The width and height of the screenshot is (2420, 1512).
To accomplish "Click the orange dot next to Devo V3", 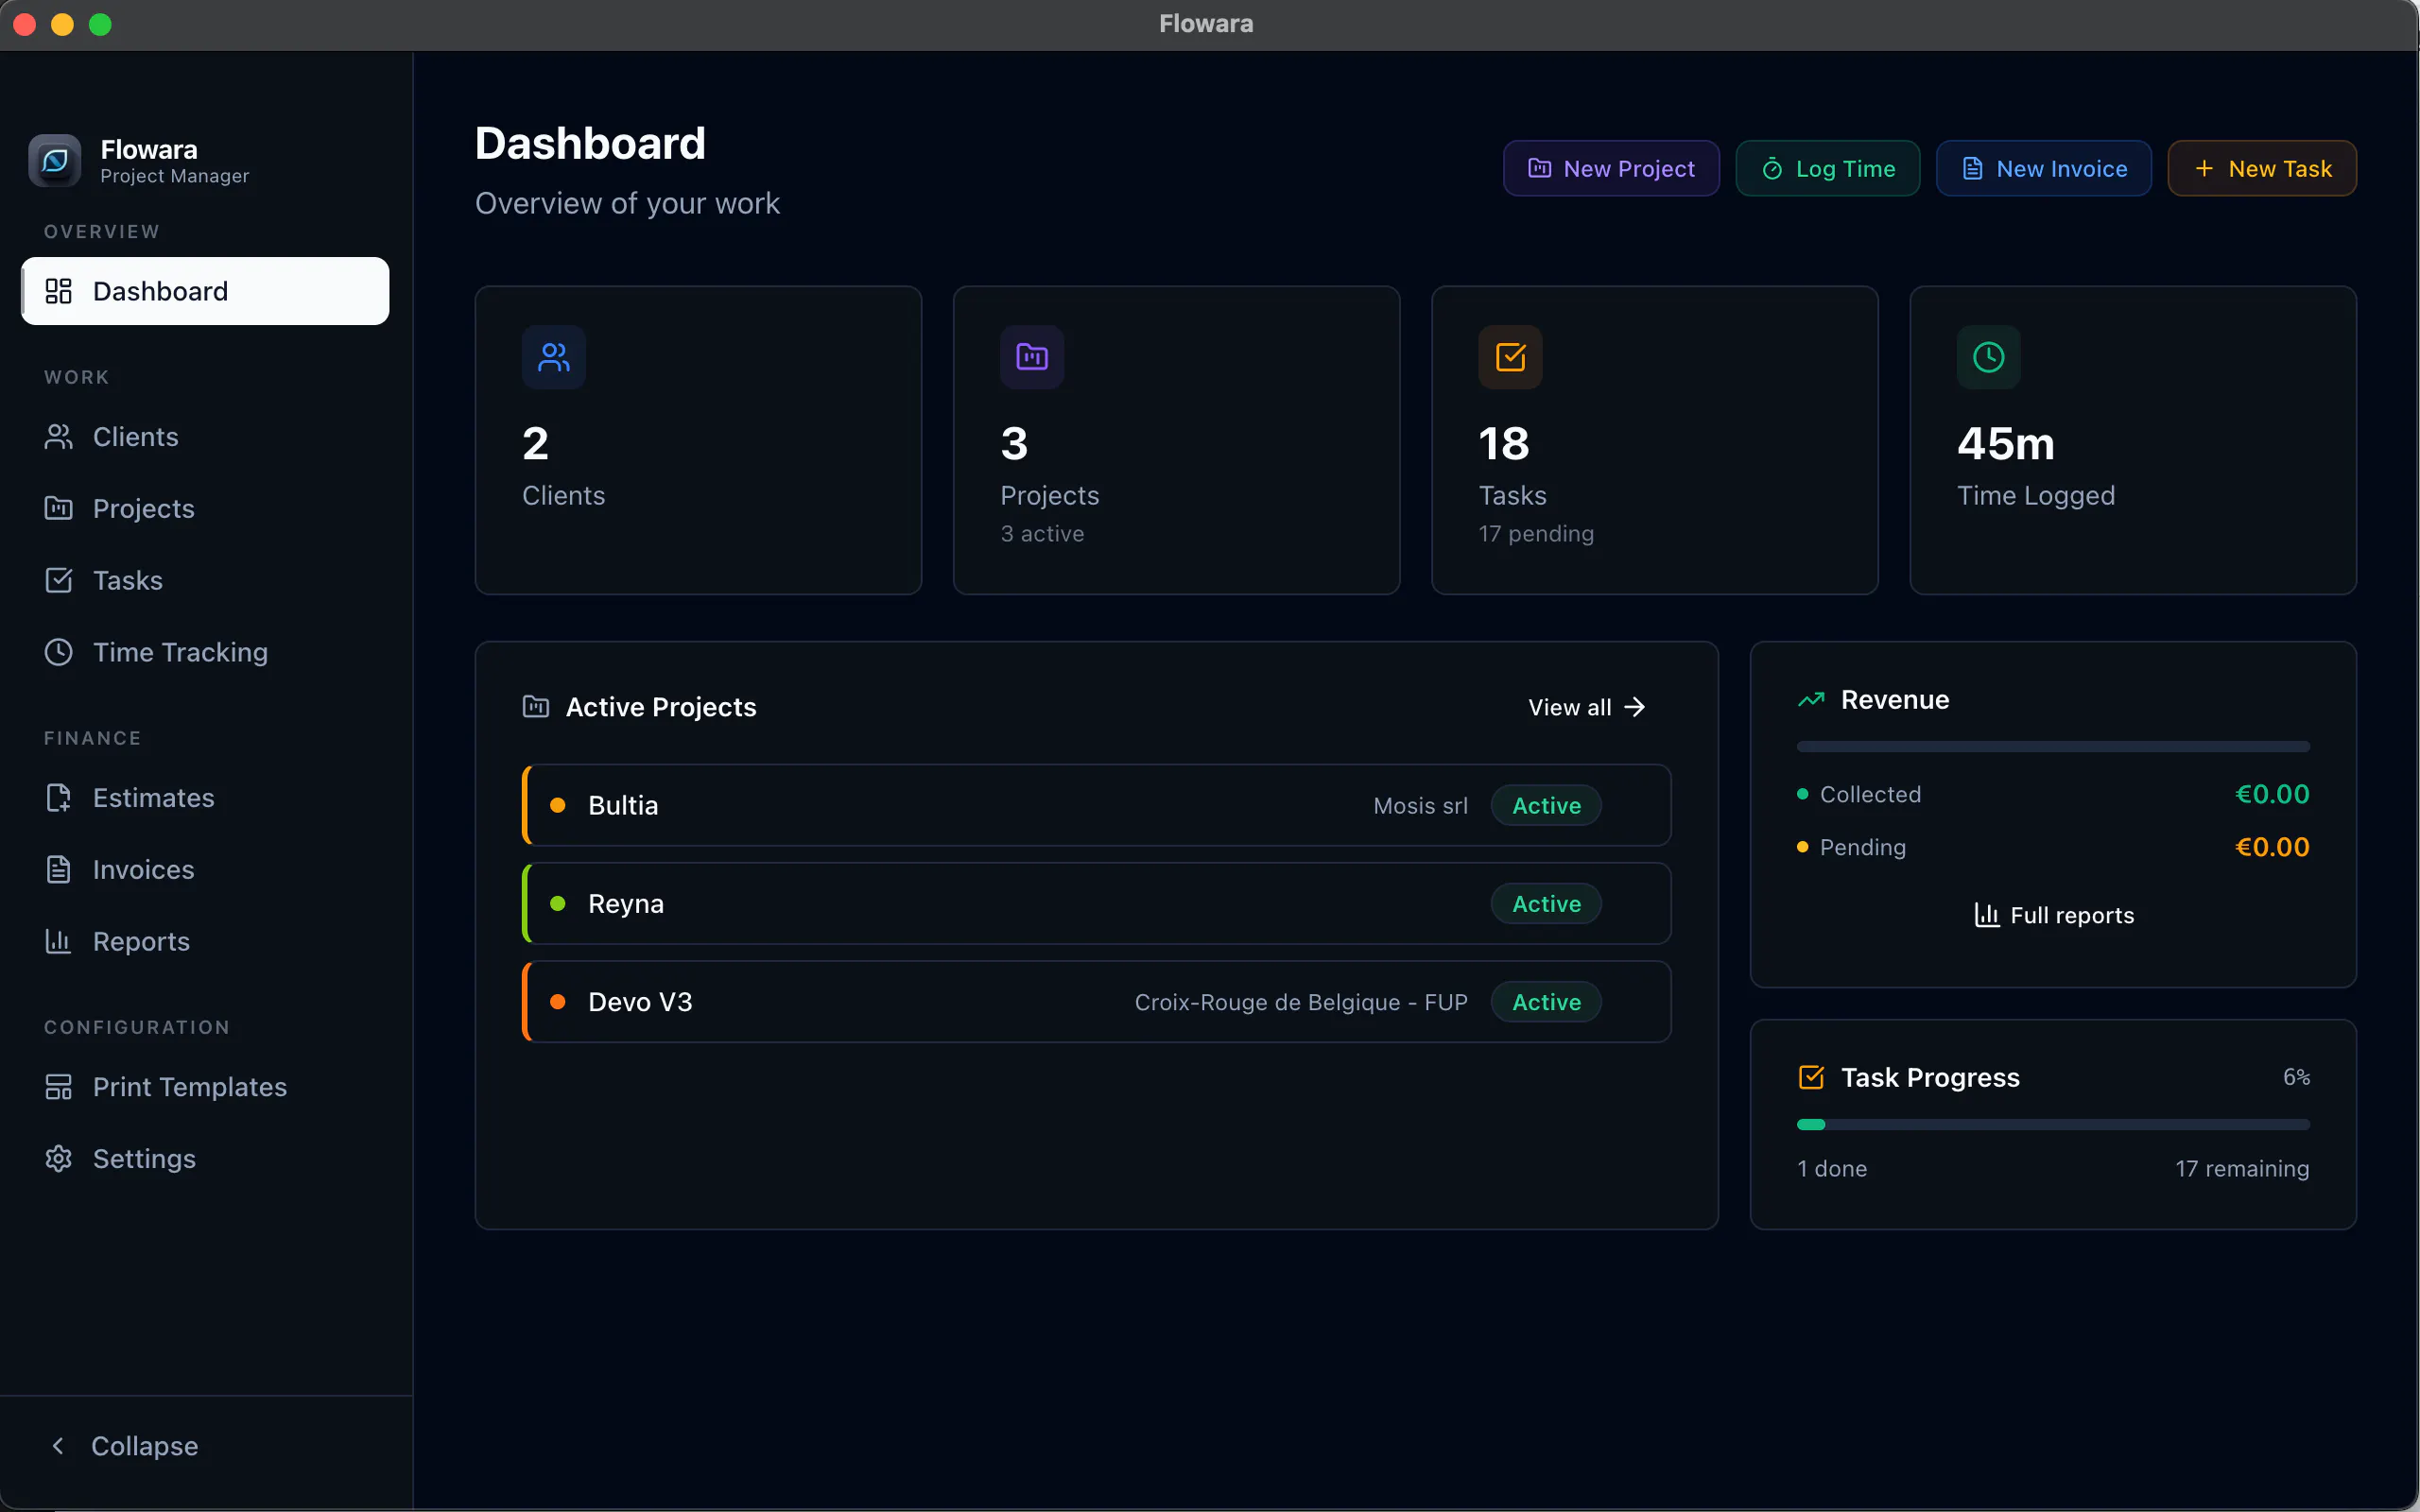I will click(x=558, y=1001).
